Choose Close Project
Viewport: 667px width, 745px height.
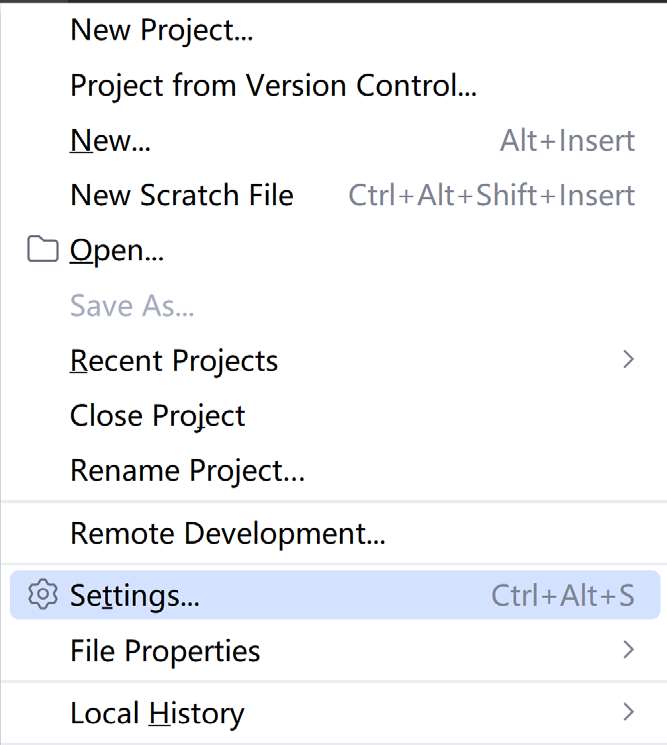tap(158, 415)
